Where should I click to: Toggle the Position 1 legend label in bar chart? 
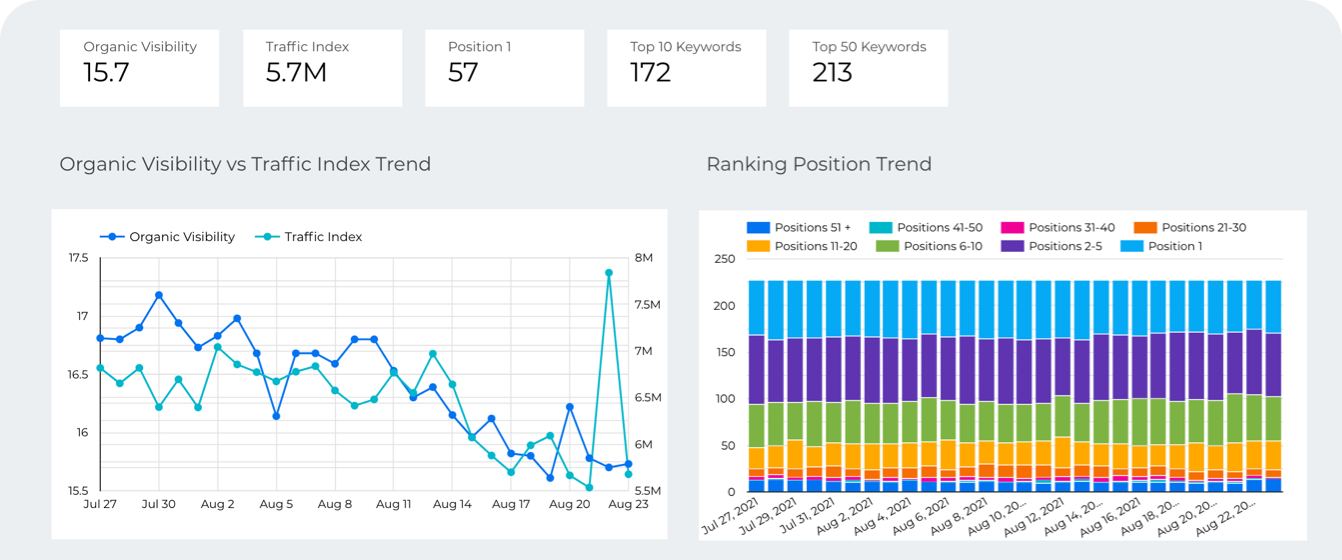tap(1174, 246)
